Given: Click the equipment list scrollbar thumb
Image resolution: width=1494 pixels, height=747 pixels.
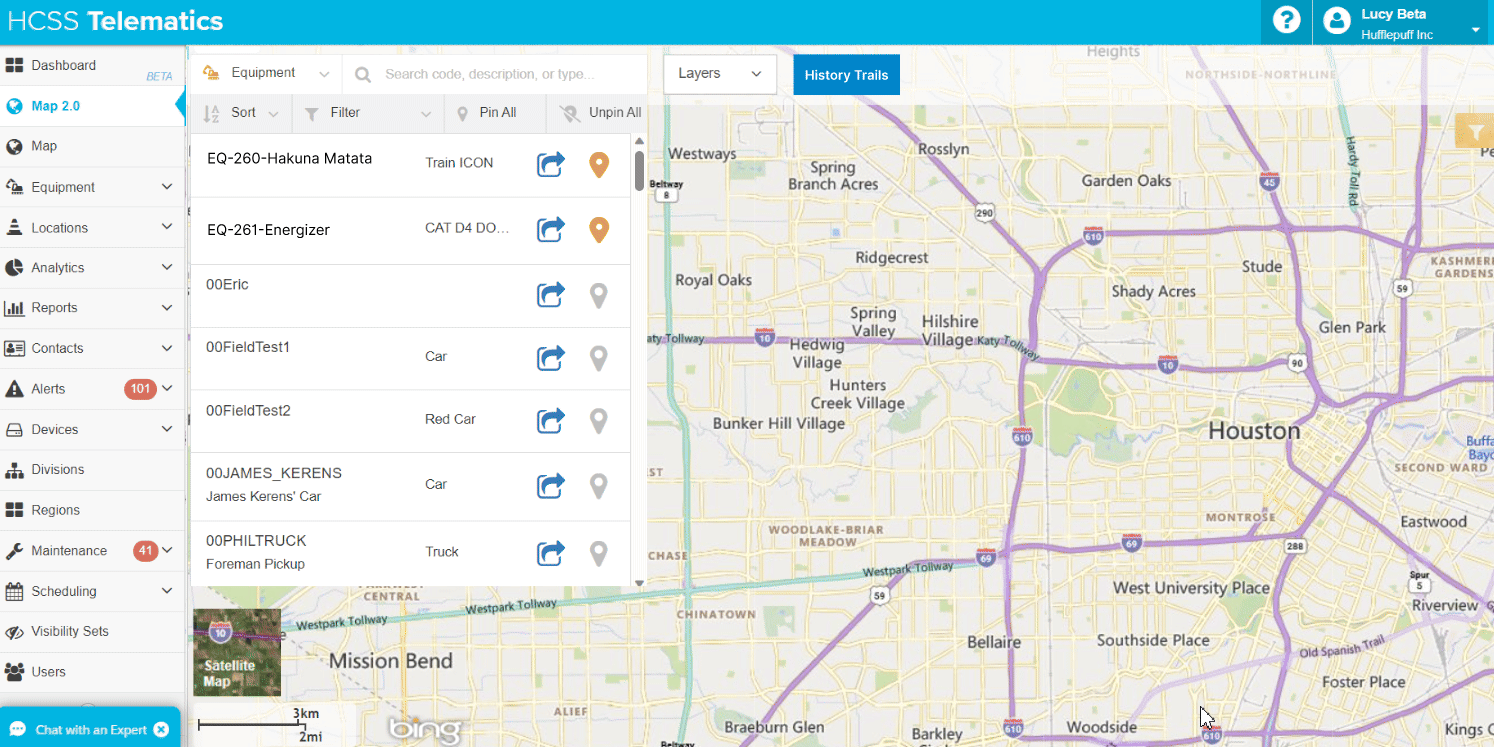Looking at the screenshot, I should [639, 169].
